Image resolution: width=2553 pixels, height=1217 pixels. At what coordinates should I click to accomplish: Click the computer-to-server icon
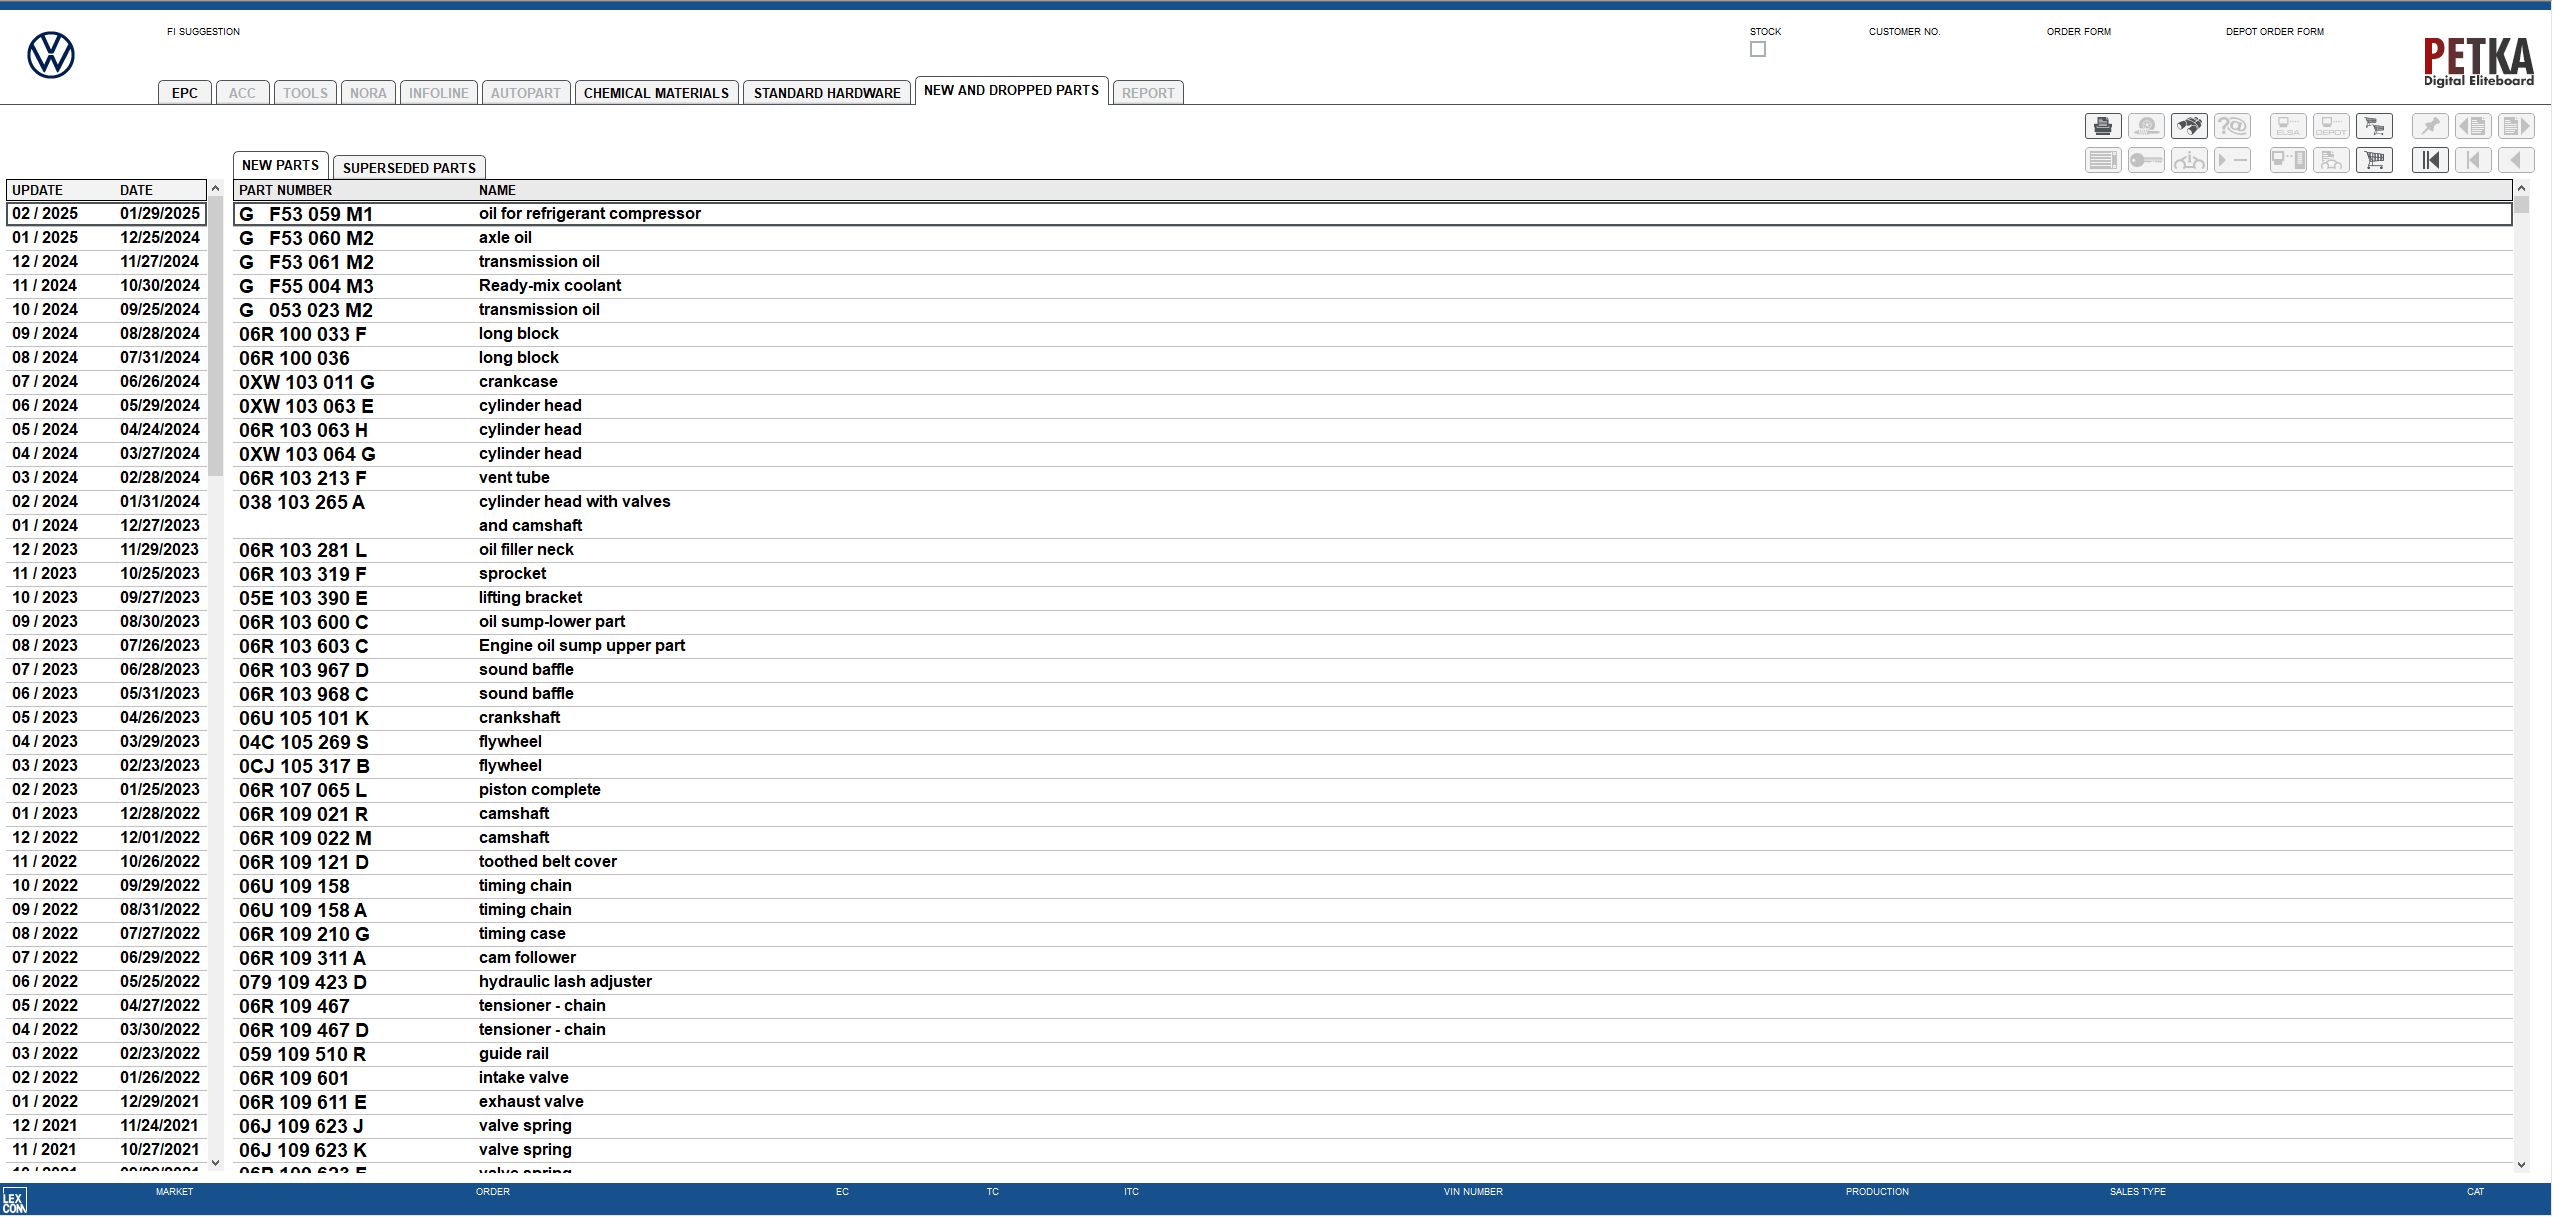[x=2288, y=160]
